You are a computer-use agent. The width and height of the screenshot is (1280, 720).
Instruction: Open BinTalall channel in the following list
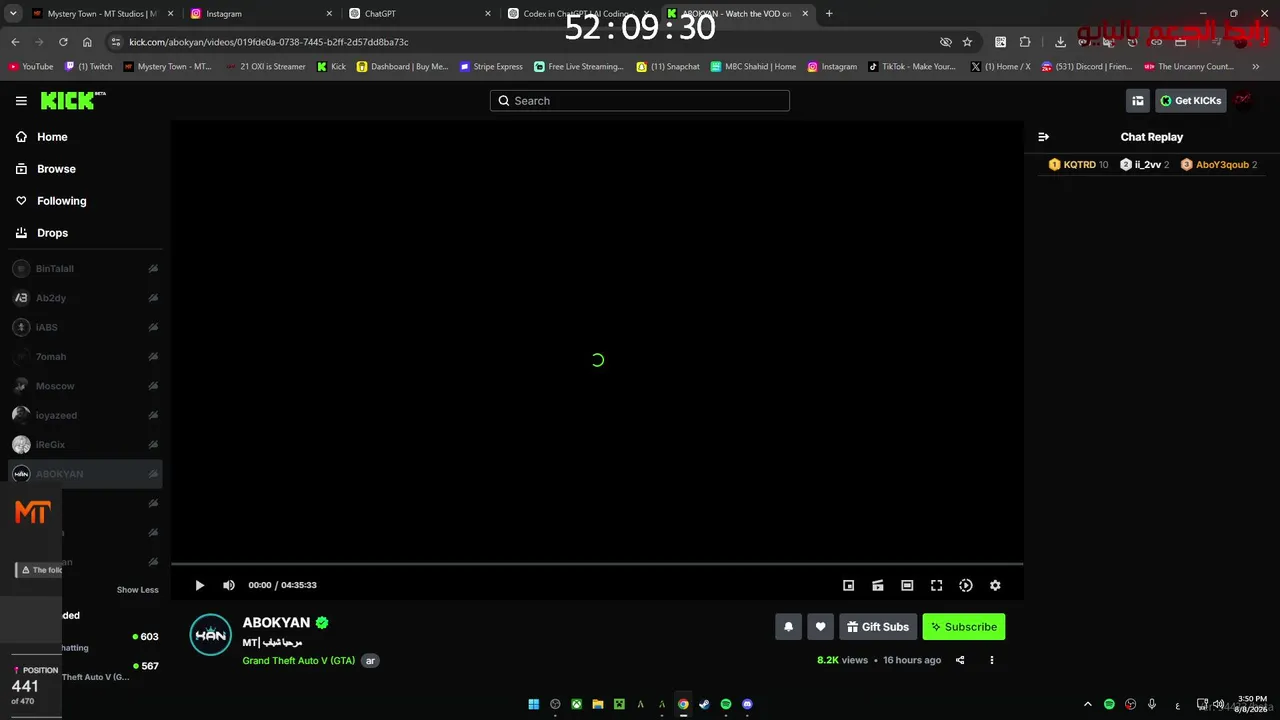[85, 269]
